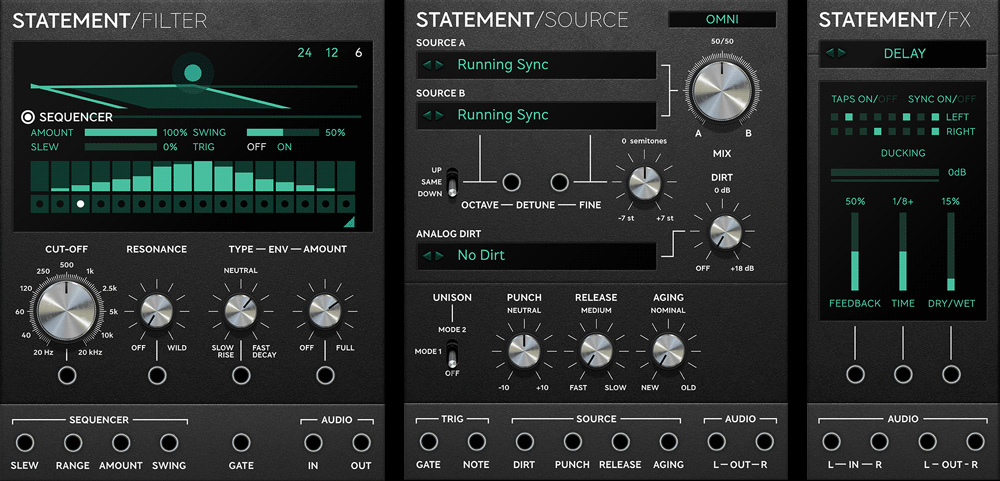Viewport: 1000px width, 481px height.
Task: Select next FX effect arrow
Action: [841, 54]
